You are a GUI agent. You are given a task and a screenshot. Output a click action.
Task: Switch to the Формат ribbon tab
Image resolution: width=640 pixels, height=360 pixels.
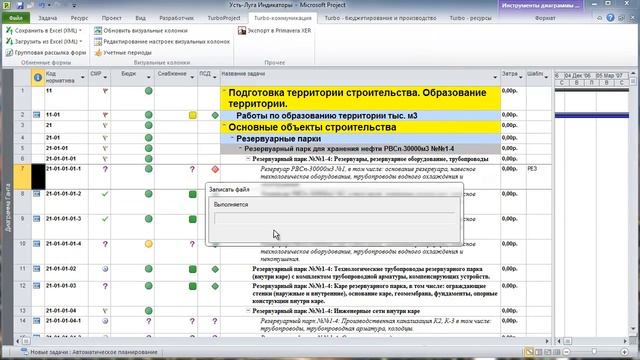tap(545, 18)
